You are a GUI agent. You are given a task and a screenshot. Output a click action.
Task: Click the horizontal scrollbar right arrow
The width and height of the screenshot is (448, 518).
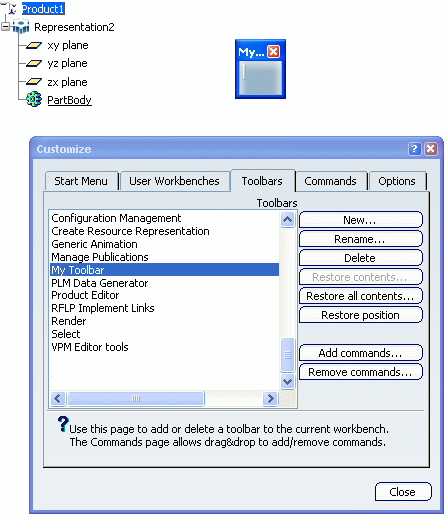[270, 398]
